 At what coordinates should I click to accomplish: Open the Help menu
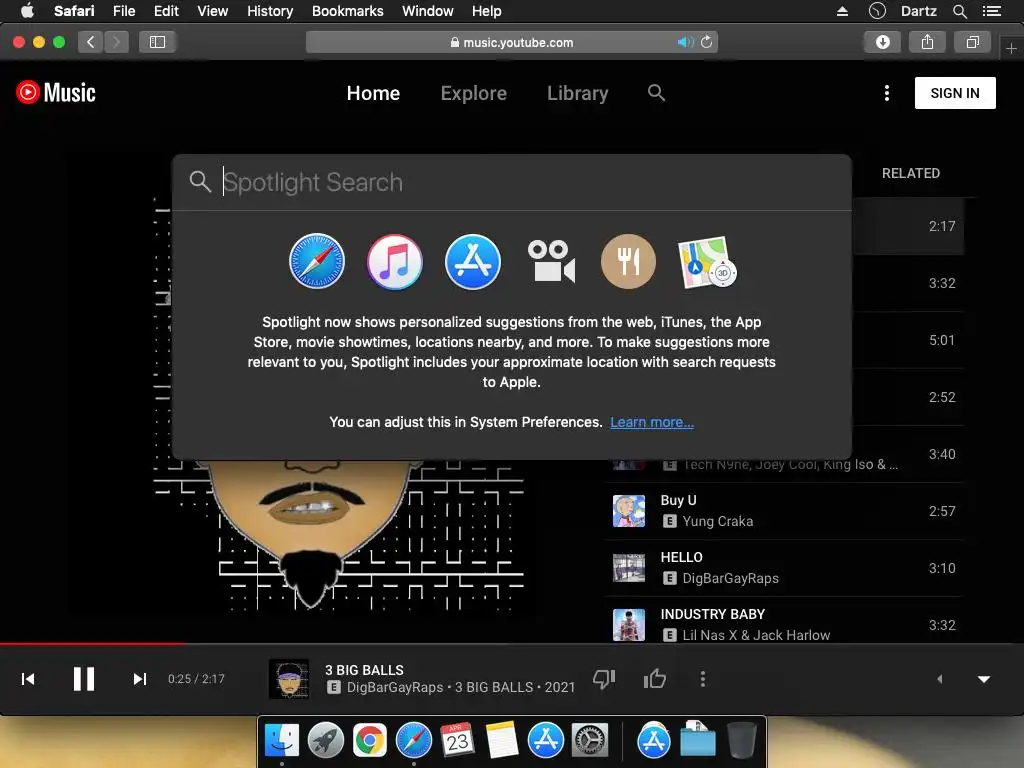[487, 11]
